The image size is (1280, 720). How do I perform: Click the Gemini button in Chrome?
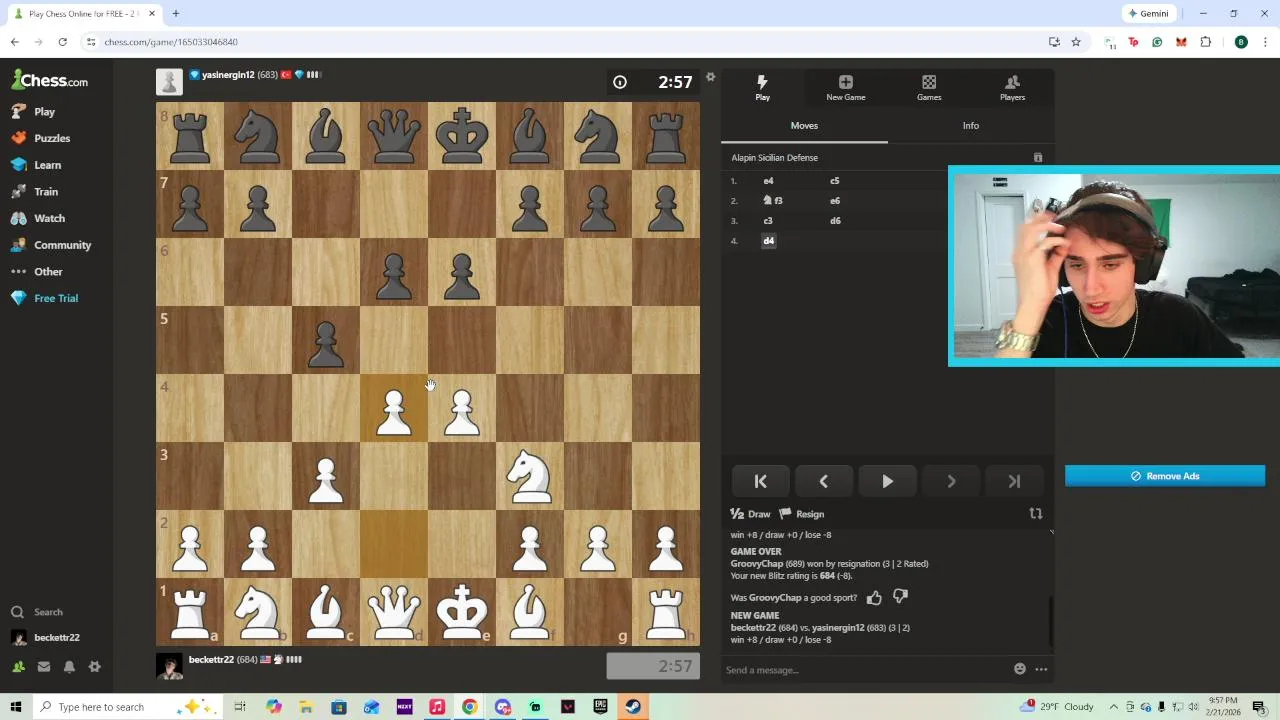click(x=1147, y=14)
